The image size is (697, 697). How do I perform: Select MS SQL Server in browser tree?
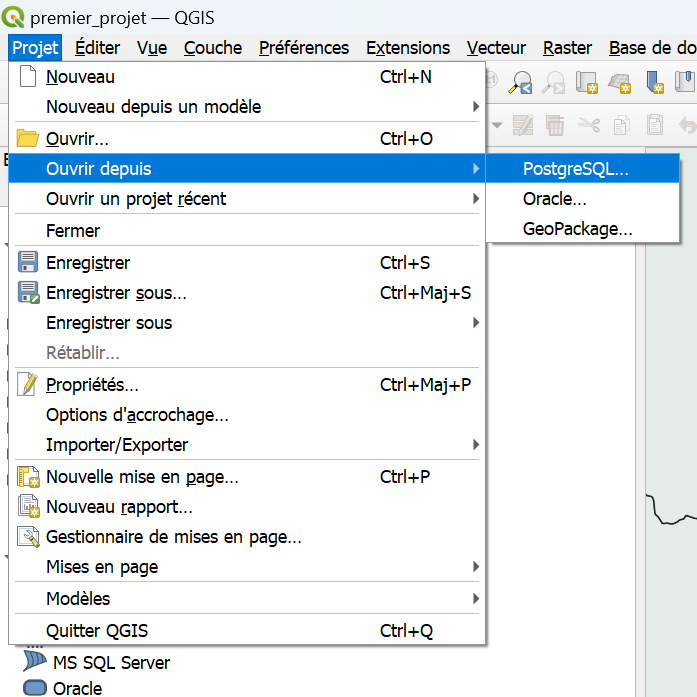point(111,662)
